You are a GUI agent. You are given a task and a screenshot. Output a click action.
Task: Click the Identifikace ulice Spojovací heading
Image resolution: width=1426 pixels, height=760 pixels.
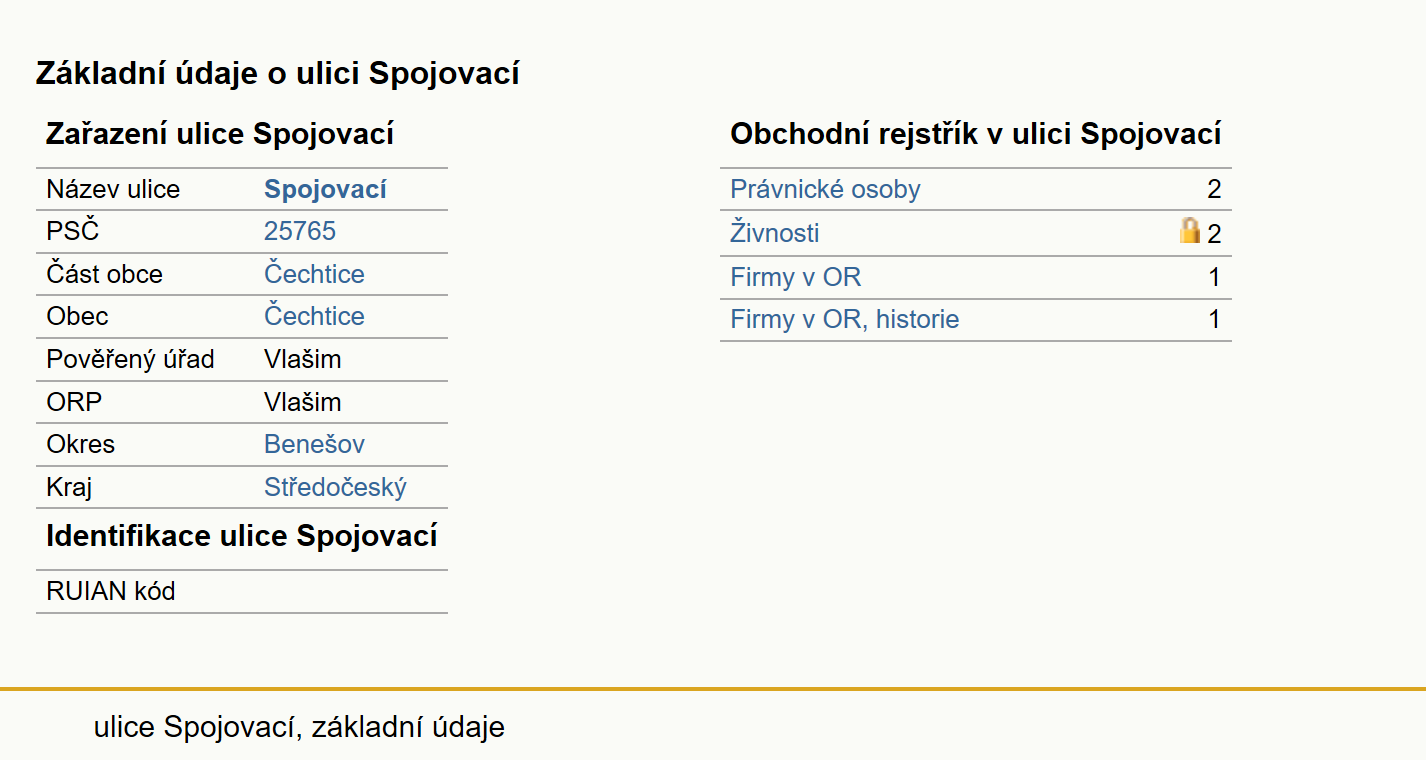pyautogui.click(x=242, y=535)
